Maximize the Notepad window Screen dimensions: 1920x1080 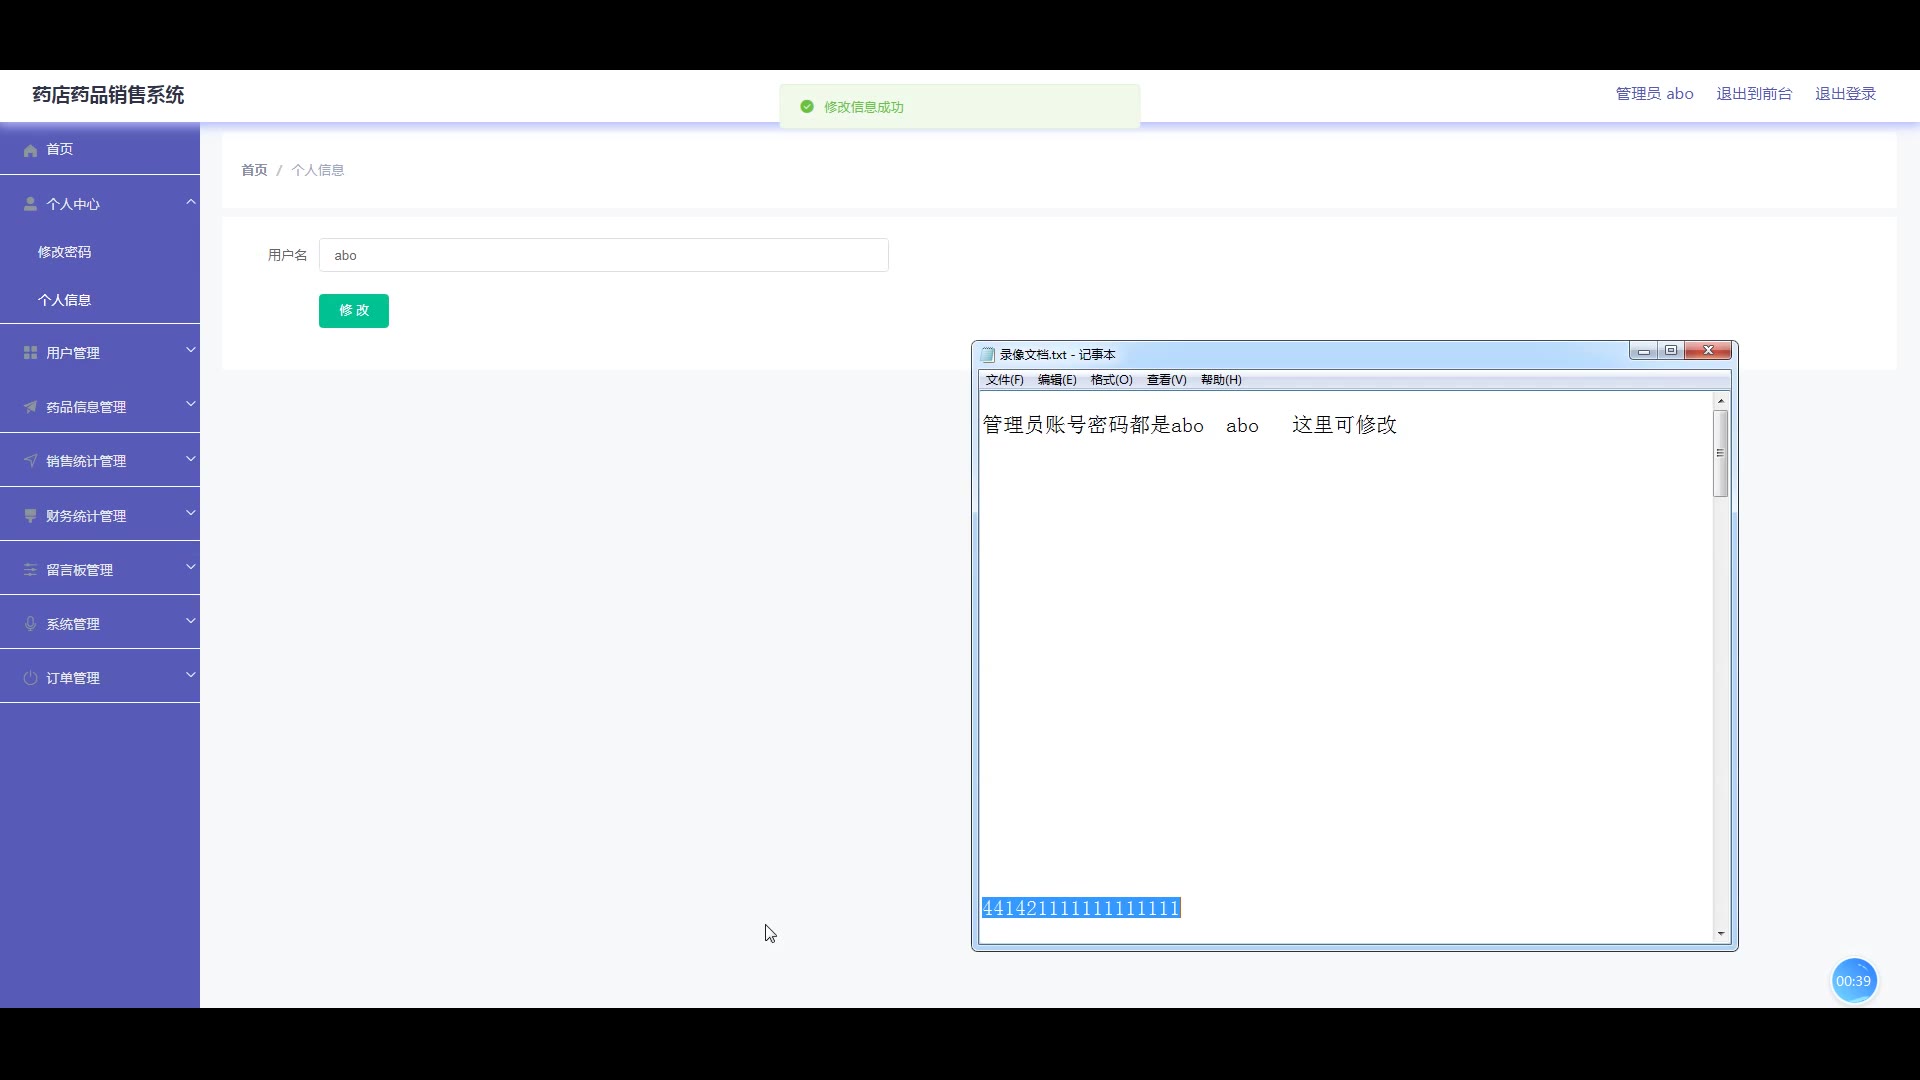tap(1671, 351)
